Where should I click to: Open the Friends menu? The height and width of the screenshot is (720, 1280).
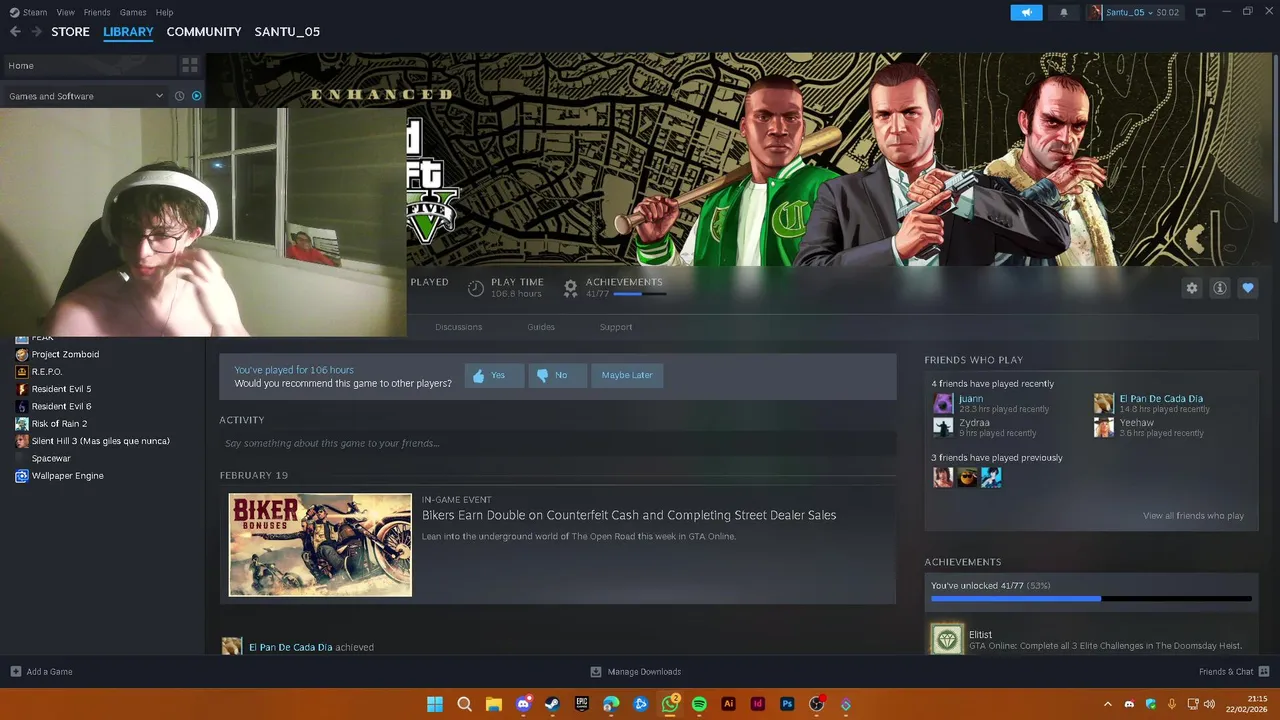(x=97, y=12)
